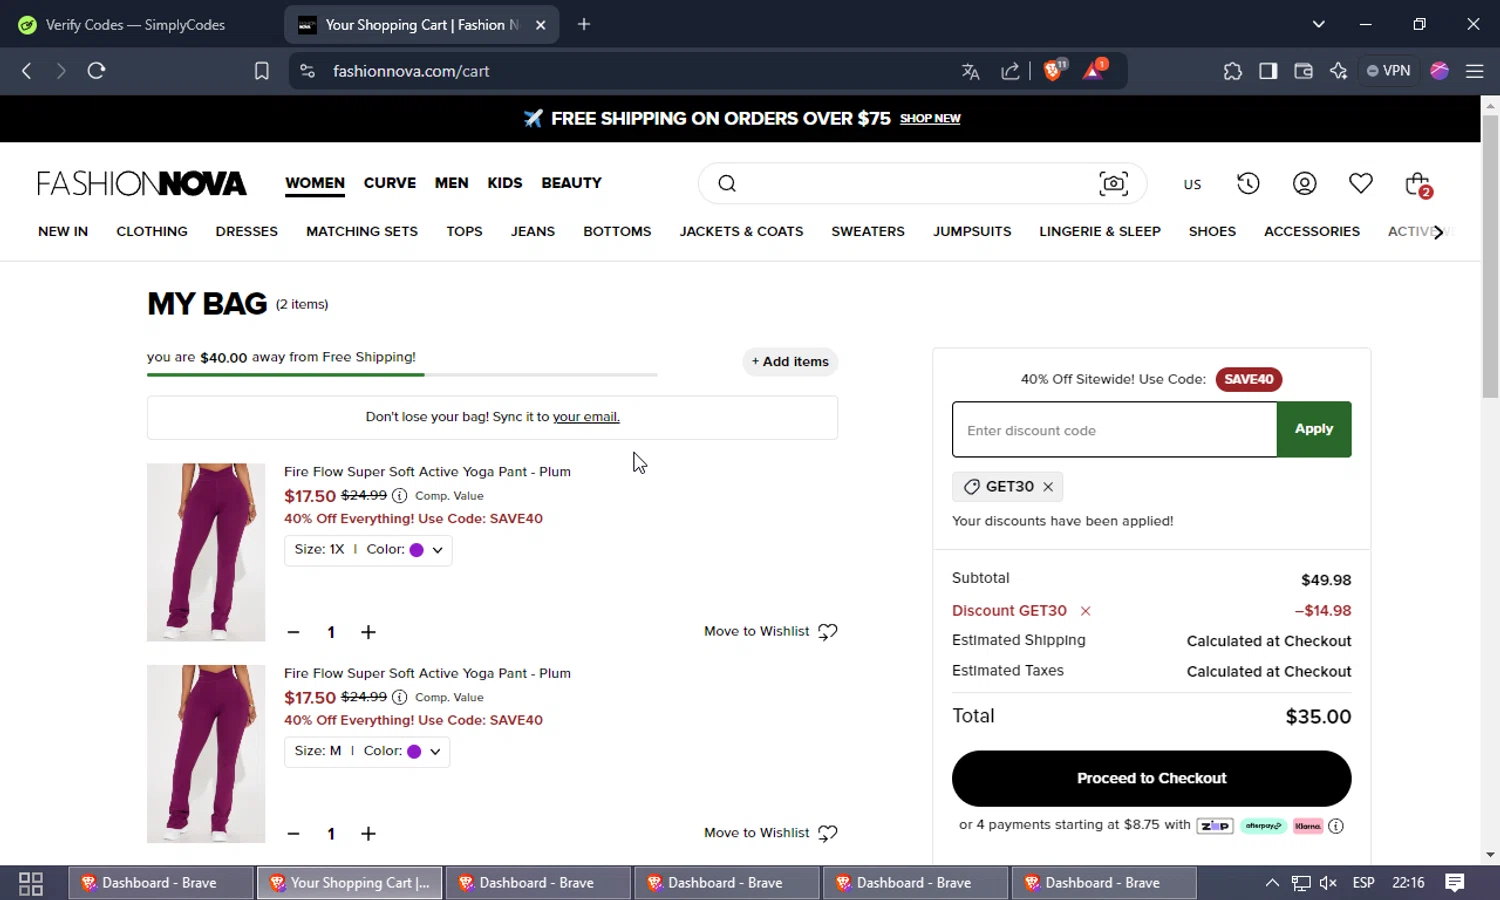Expand the Size 1X color dropdown
Screen dimensions: 1500x900
(368, 550)
